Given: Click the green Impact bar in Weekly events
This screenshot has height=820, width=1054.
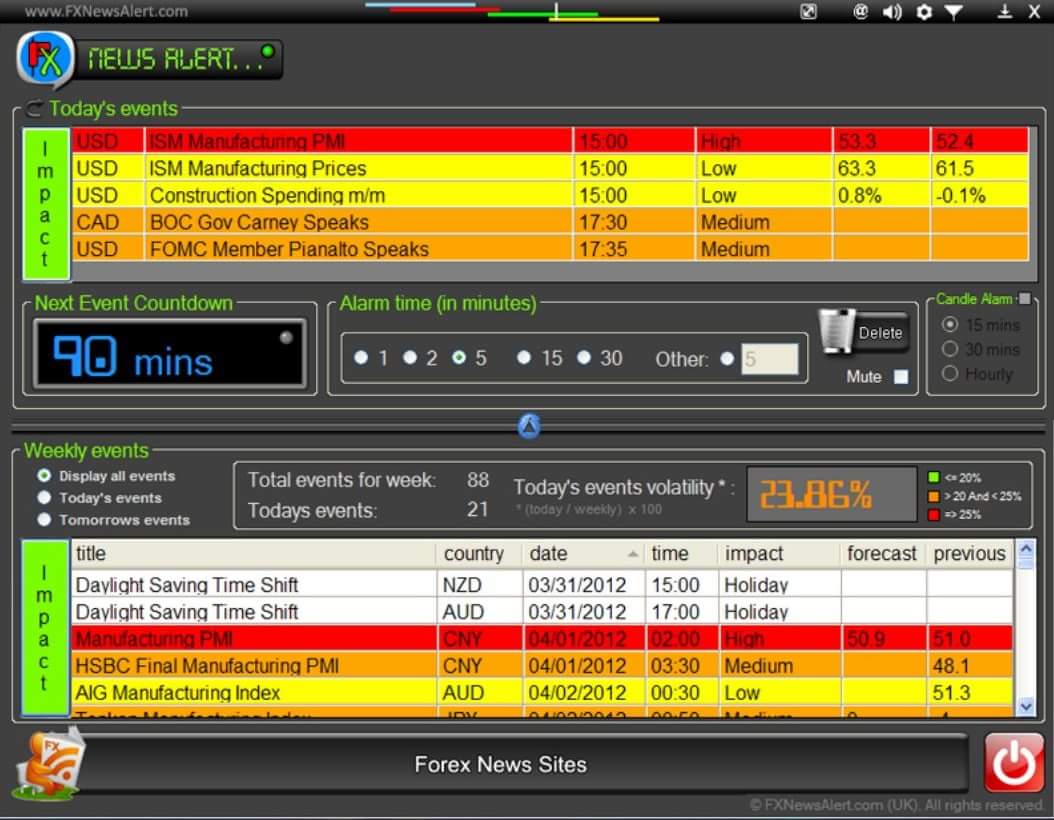Looking at the screenshot, I should pyautogui.click(x=45, y=628).
